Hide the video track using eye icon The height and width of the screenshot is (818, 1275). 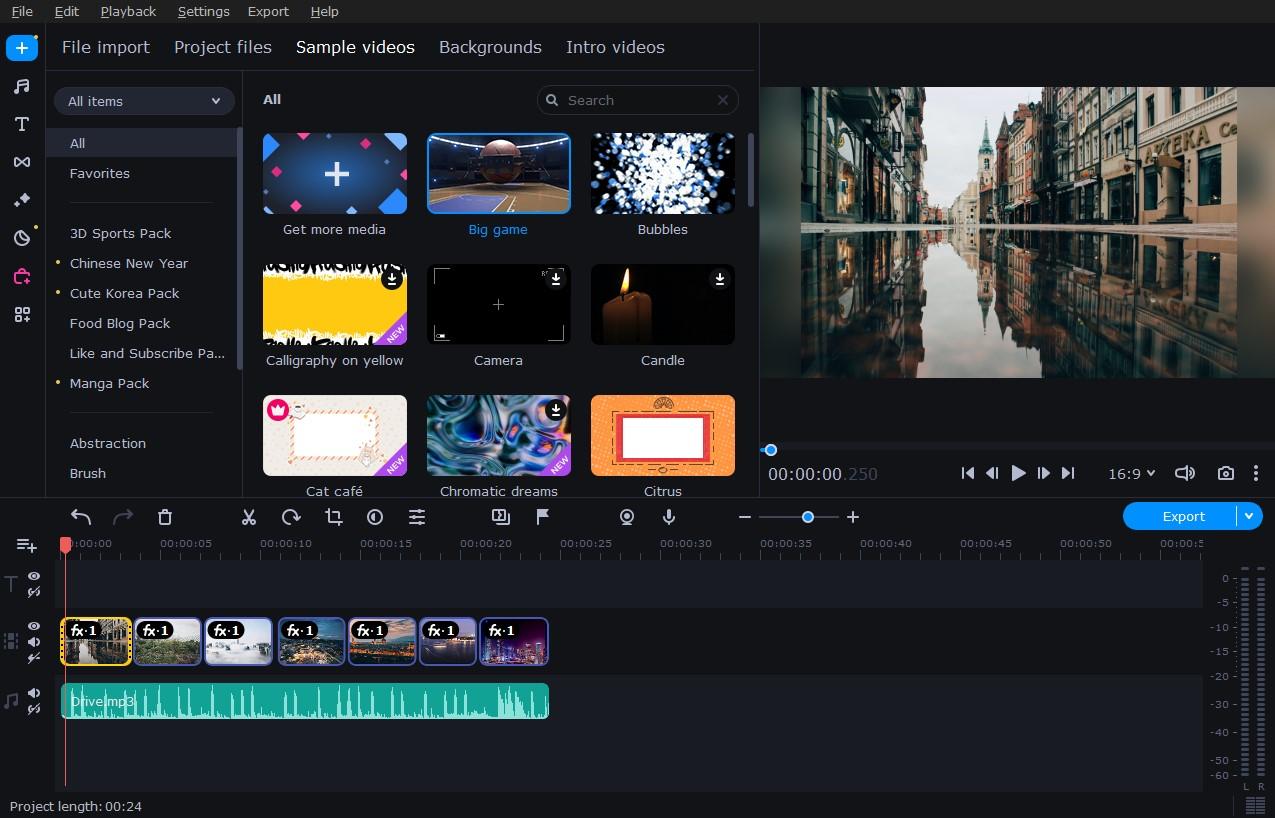pos(34,626)
